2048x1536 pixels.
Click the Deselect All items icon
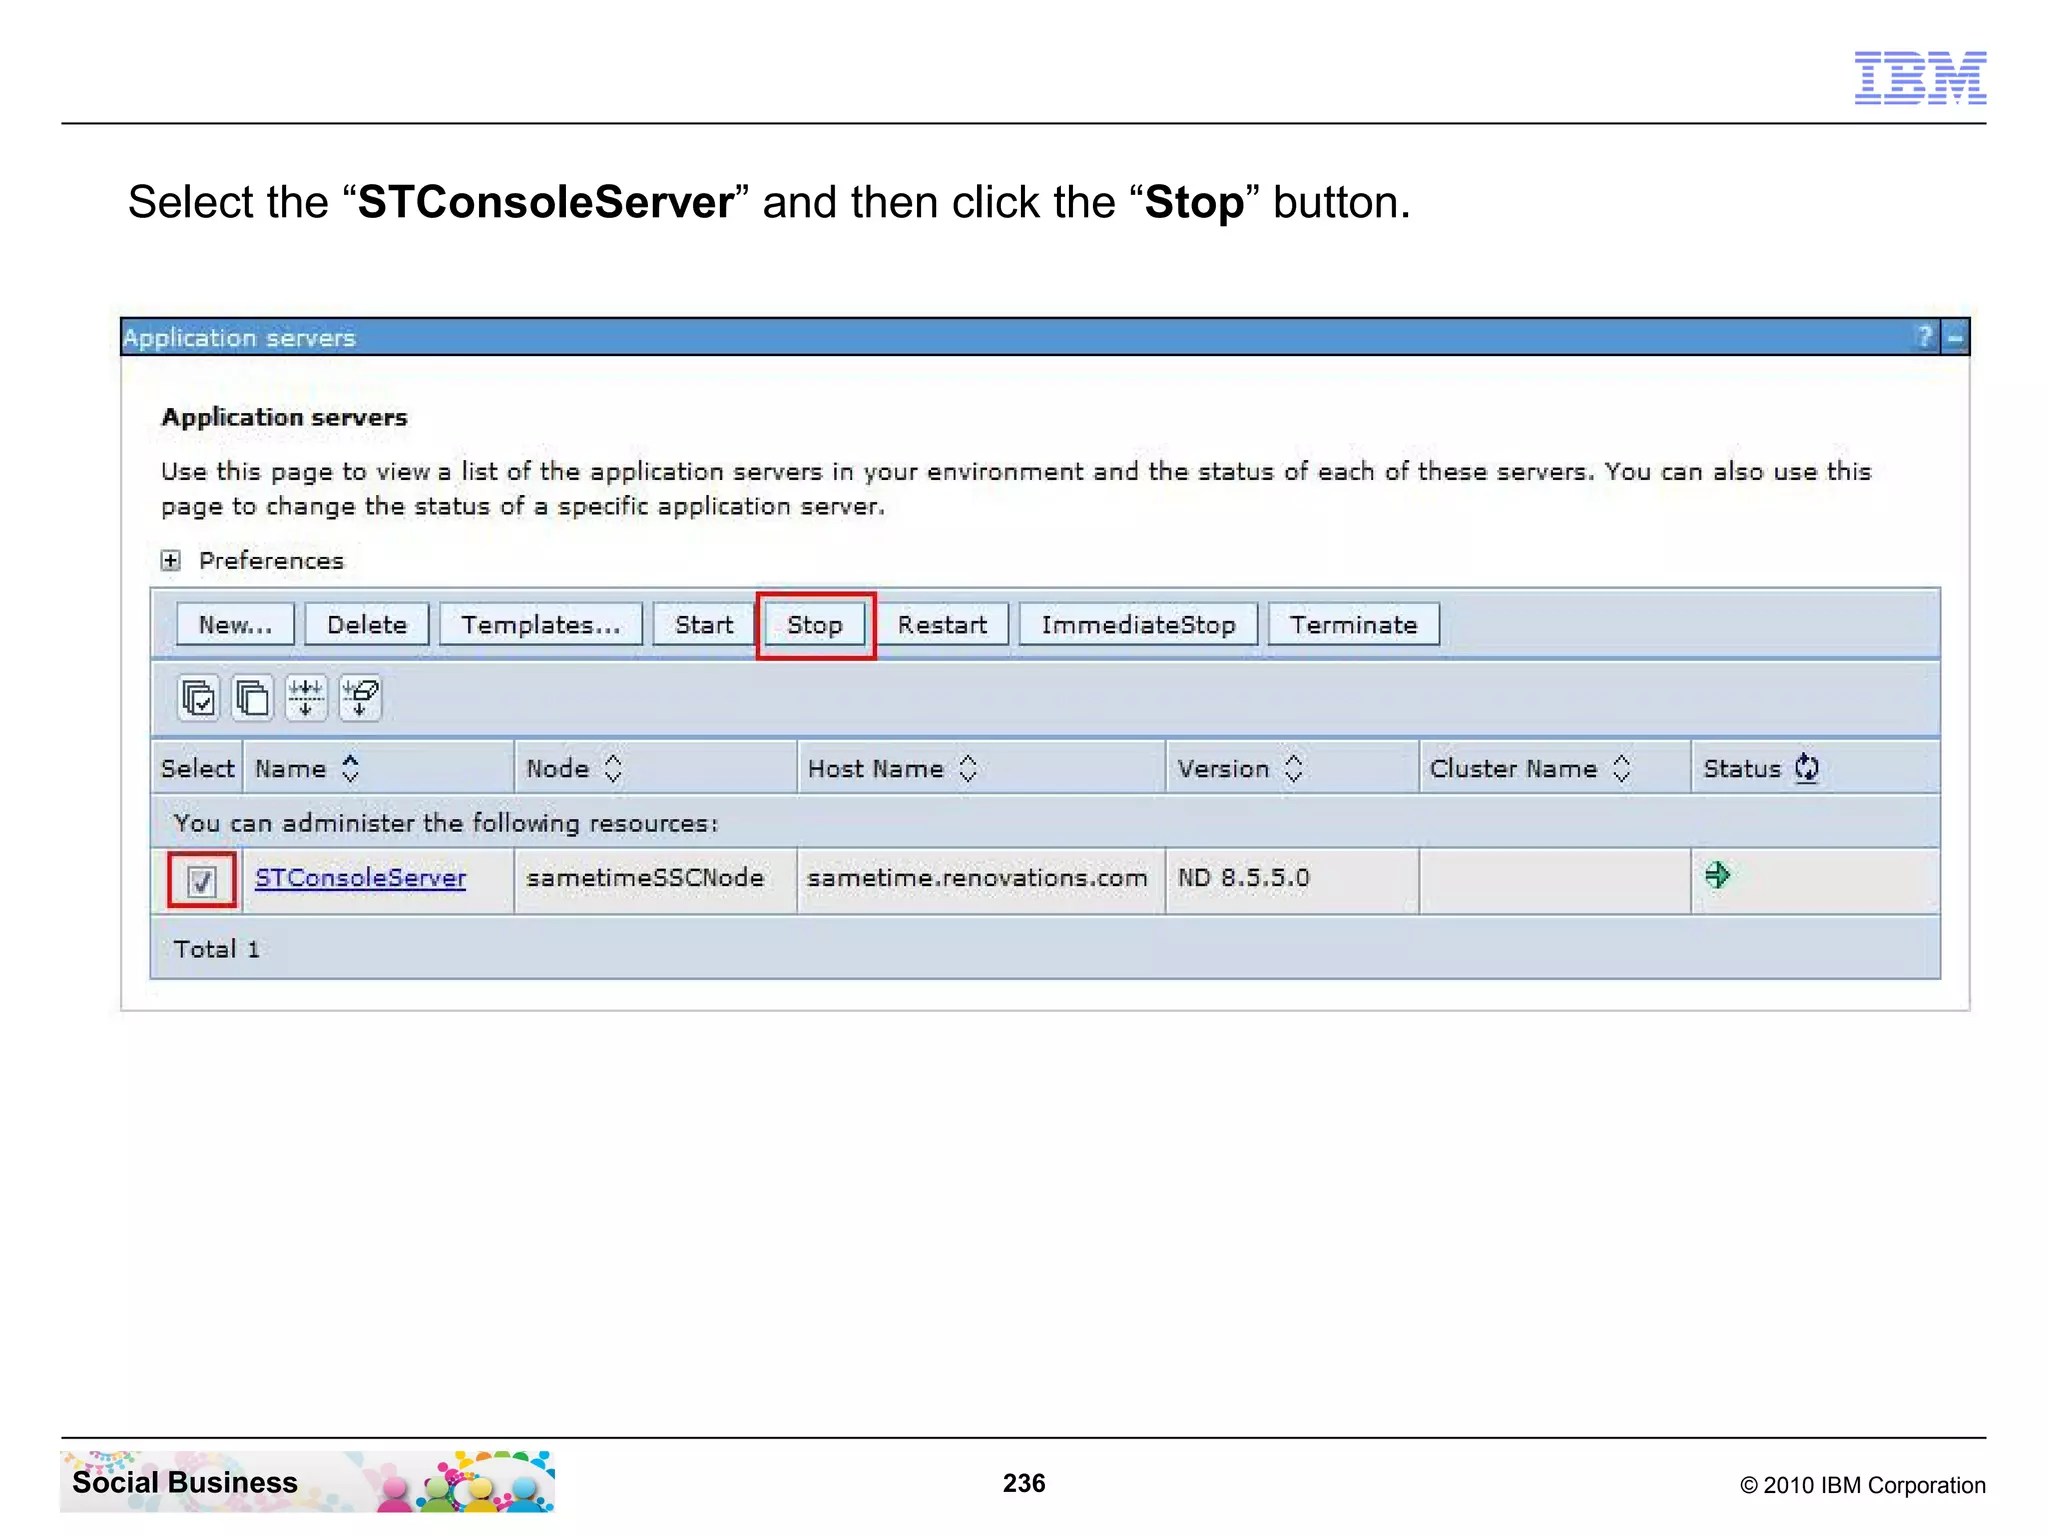point(252,697)
